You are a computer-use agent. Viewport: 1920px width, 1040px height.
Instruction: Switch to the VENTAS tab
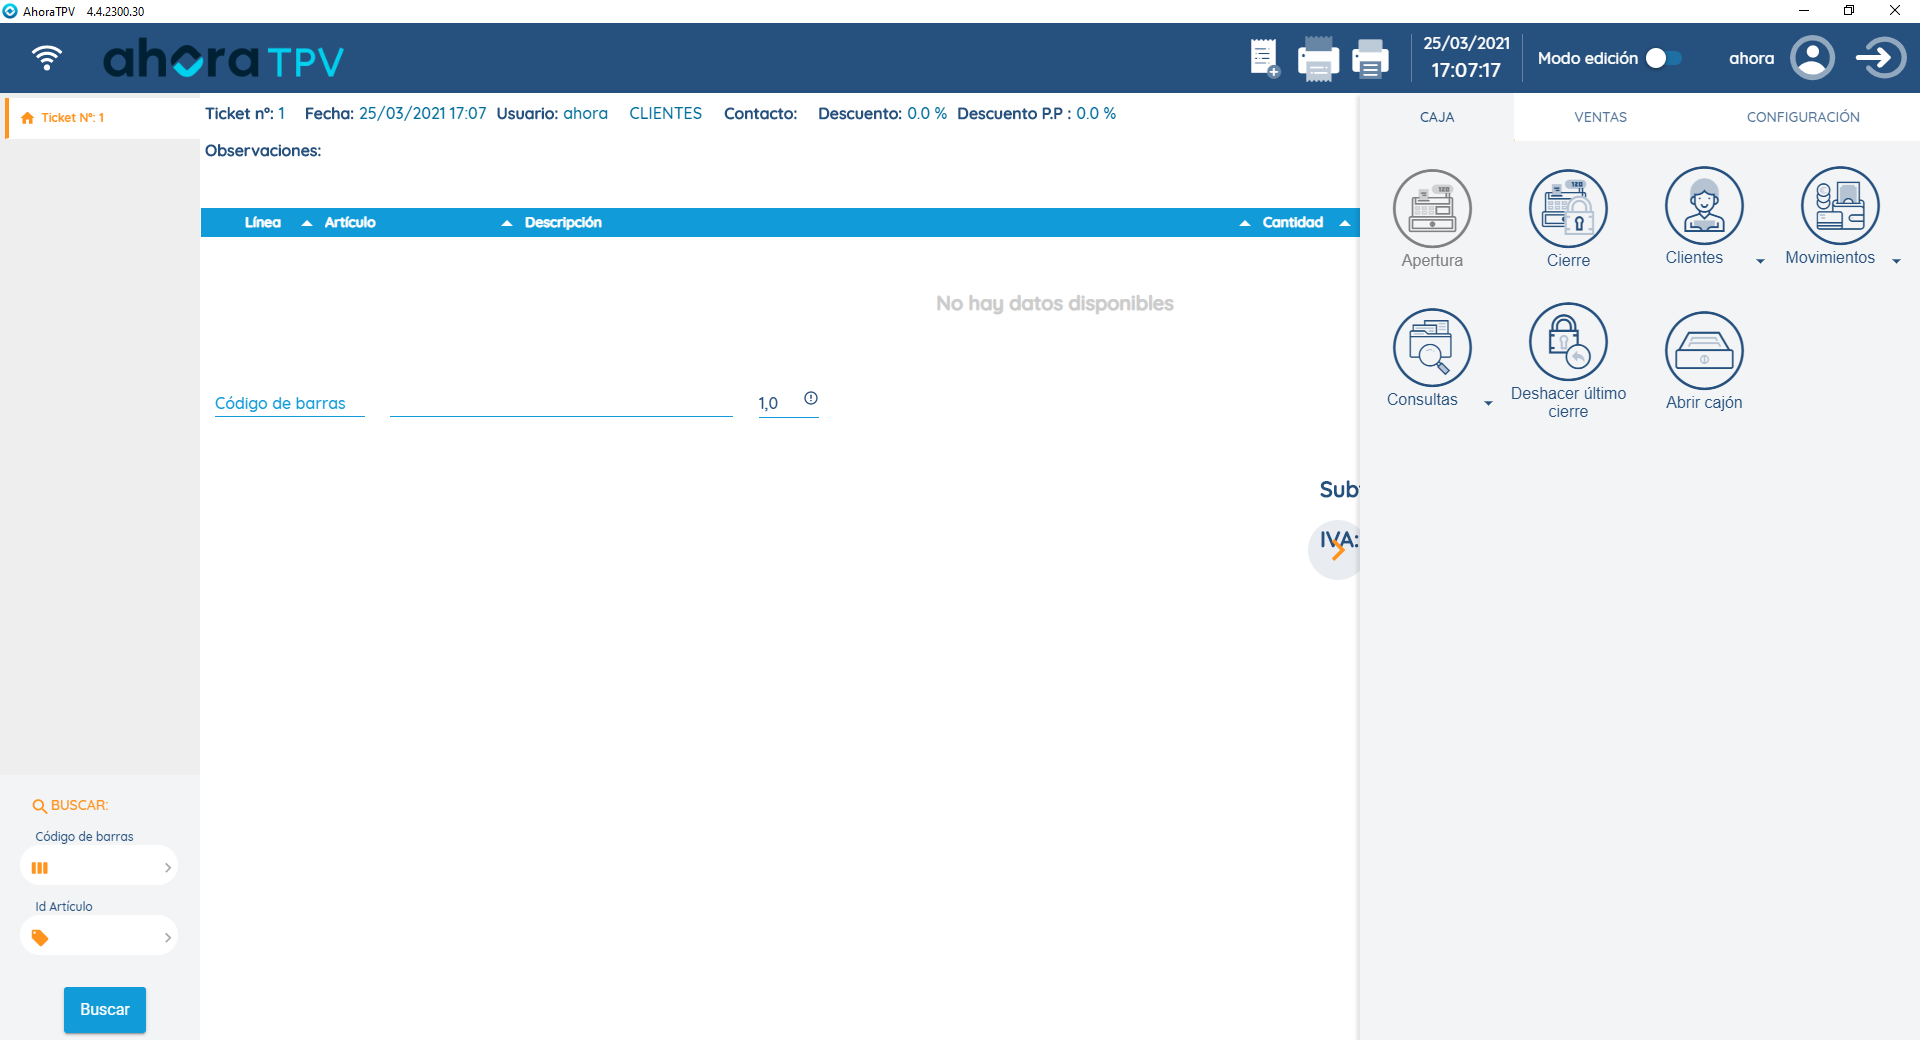pos(1600,117)
